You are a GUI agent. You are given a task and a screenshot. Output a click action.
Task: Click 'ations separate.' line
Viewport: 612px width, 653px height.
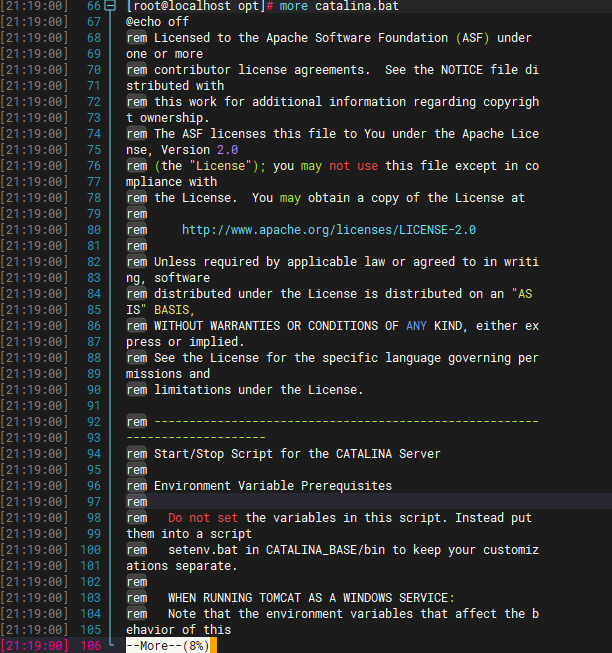[182, 566]
